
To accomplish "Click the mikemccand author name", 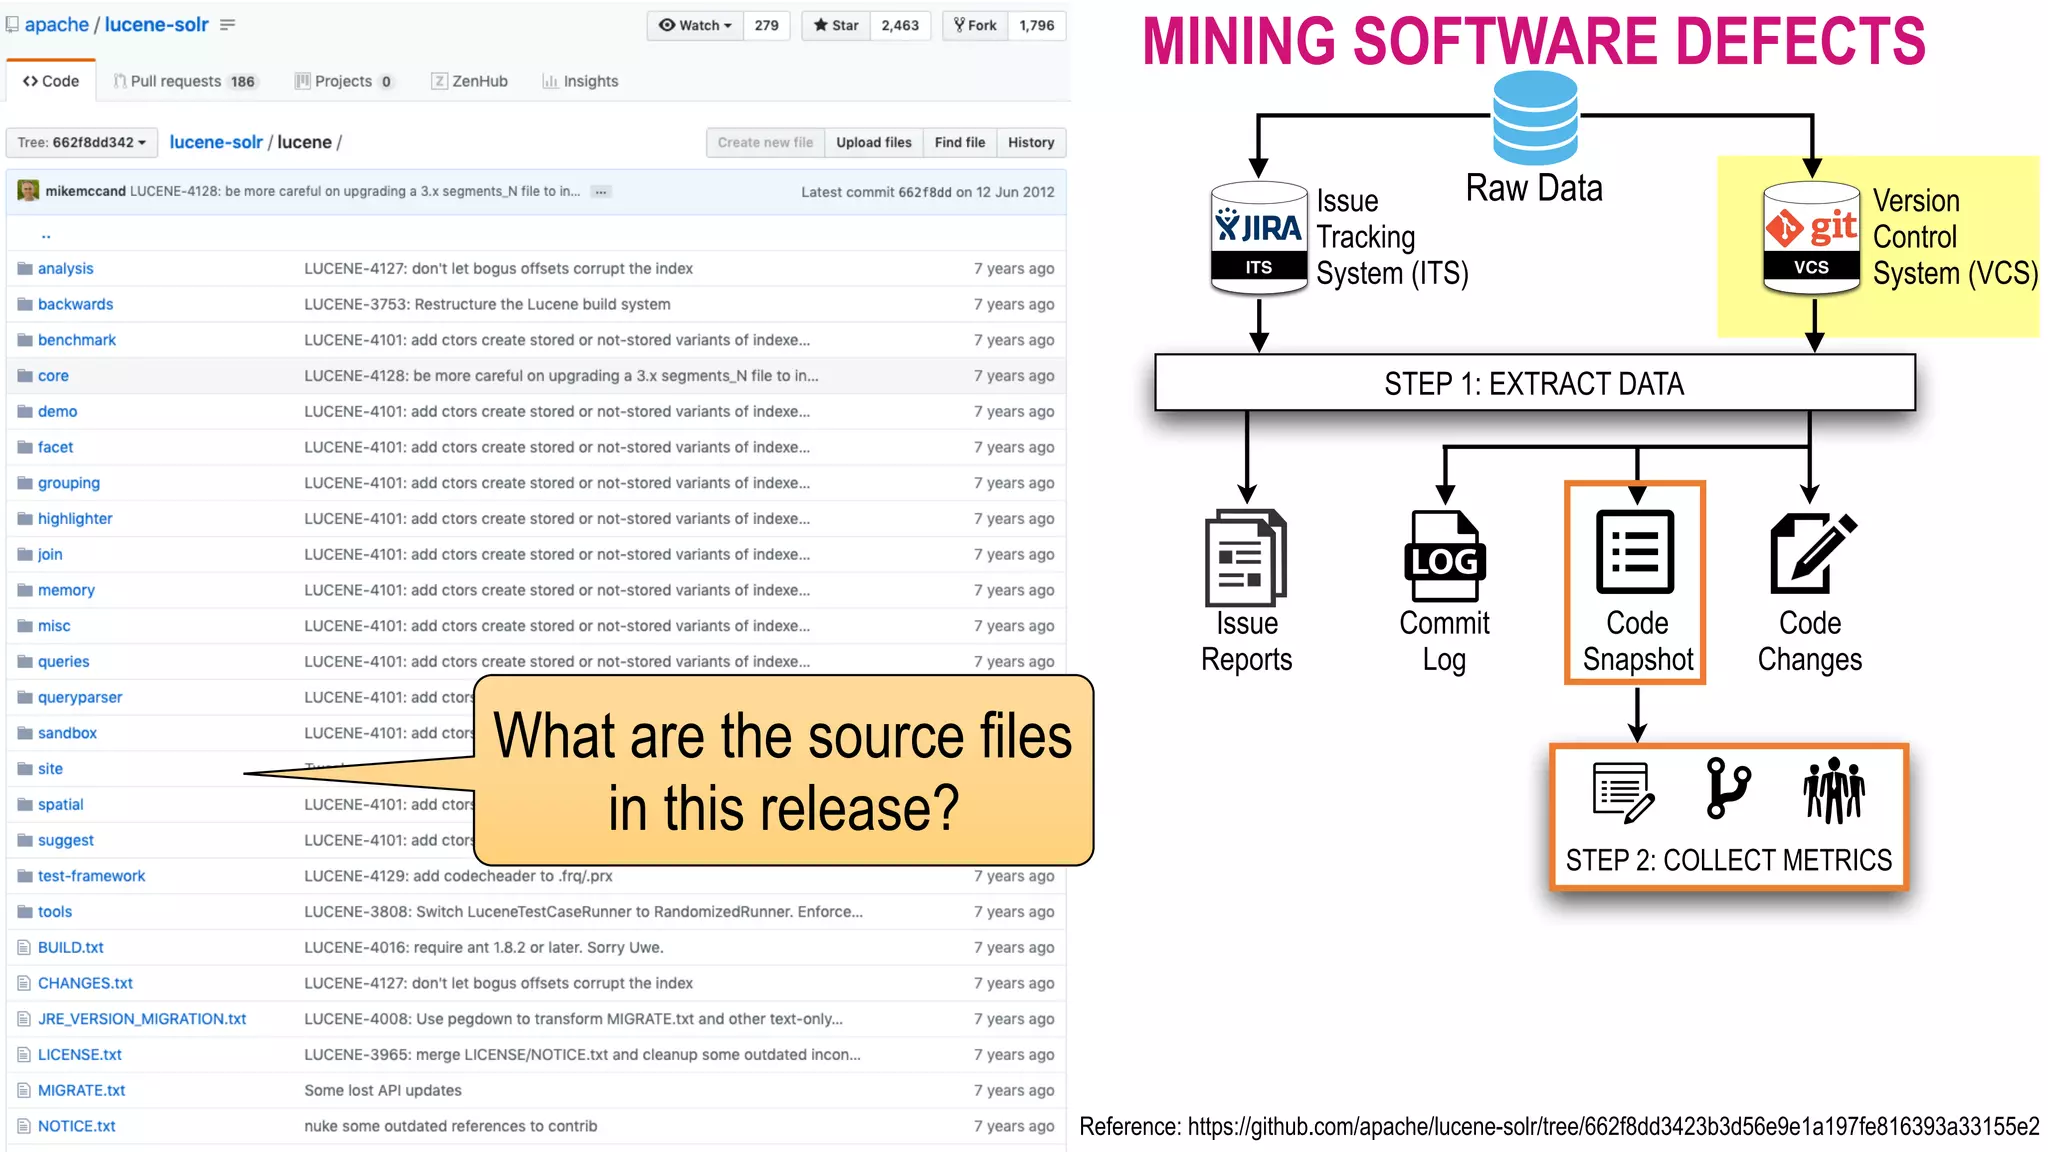I will coord(85,191).
